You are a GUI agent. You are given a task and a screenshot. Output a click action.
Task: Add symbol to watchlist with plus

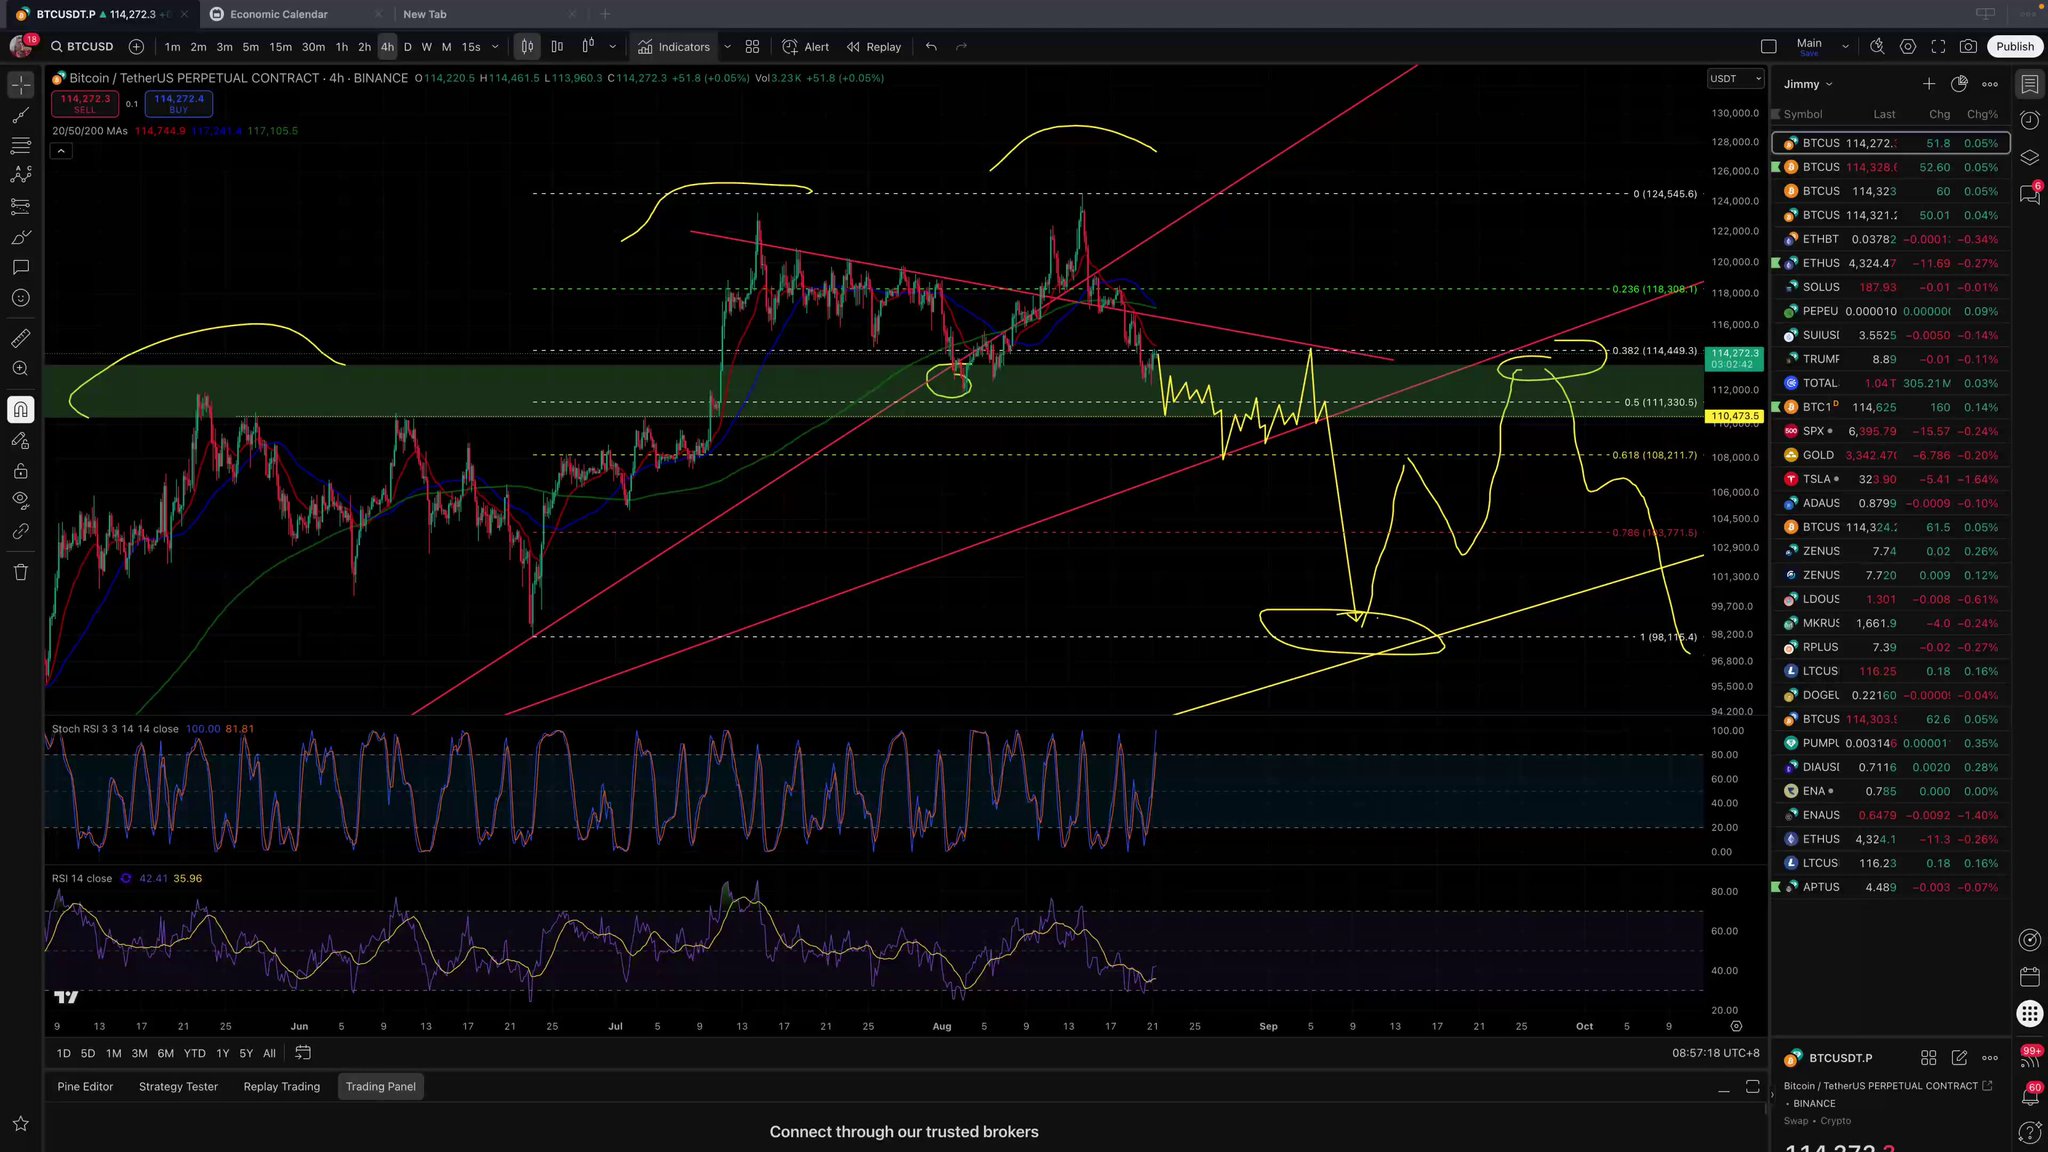tap(1928, 84)
